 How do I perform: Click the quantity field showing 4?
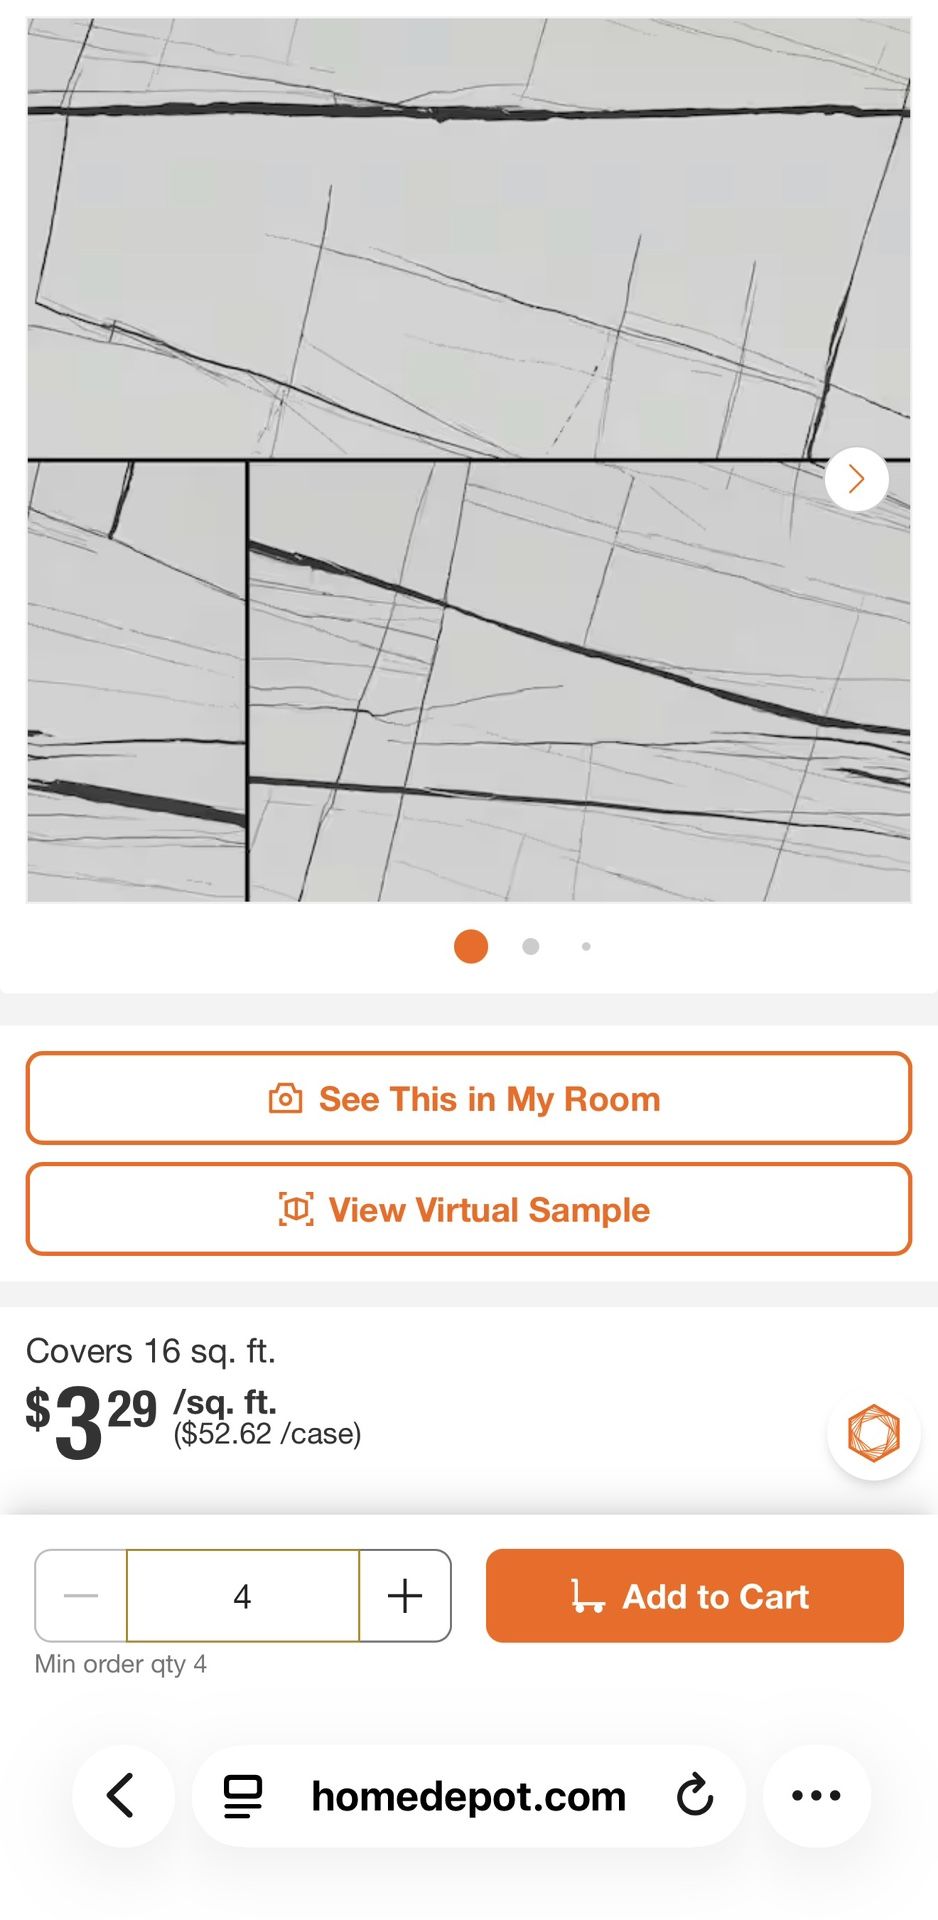[242, 1596]
